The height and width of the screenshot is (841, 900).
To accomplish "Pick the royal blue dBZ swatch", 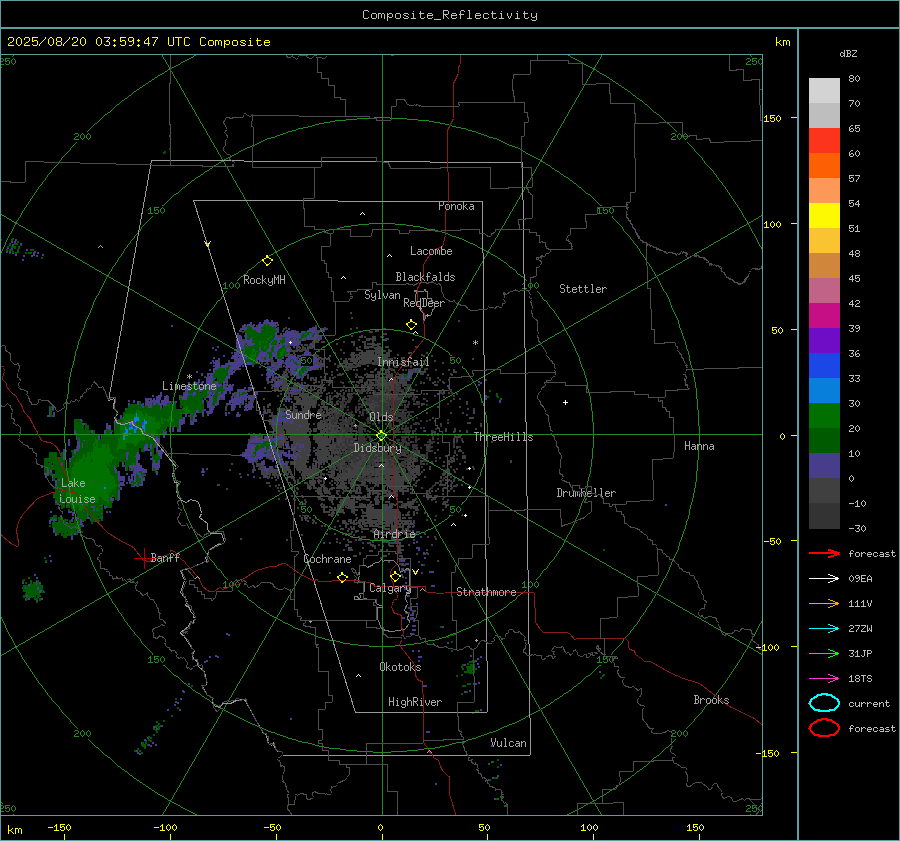I will coord(824,366).
